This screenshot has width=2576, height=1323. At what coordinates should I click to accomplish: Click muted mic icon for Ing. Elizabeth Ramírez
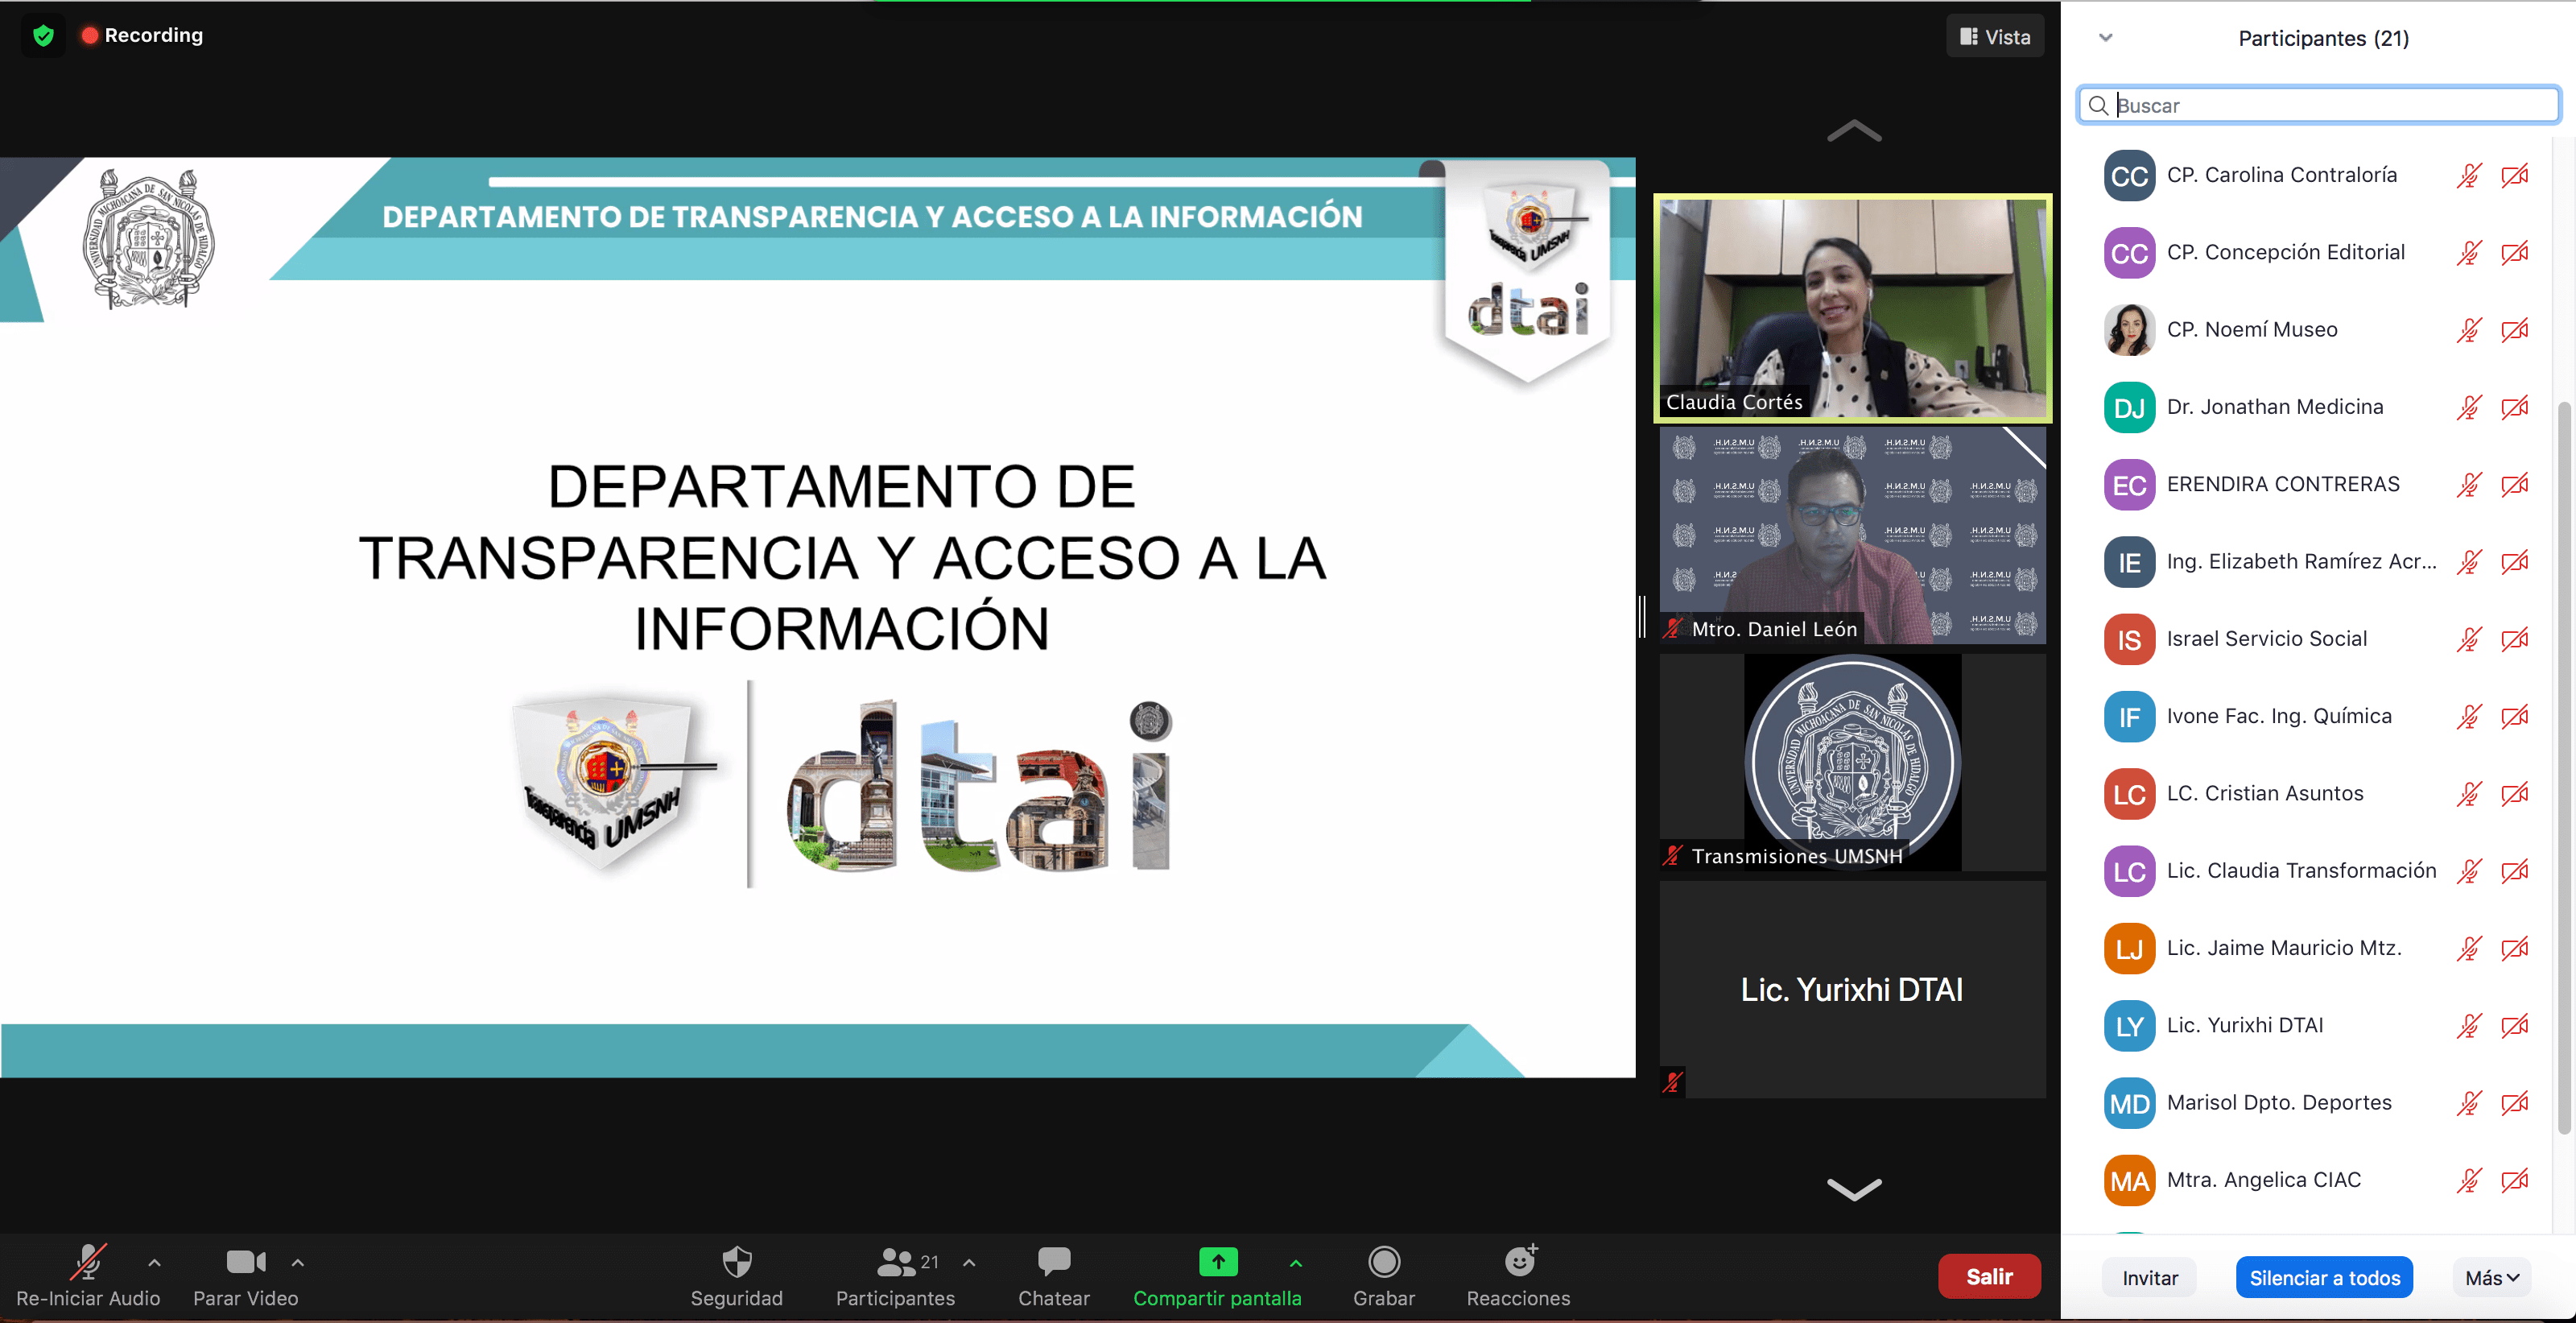[x=2470, y=562]
